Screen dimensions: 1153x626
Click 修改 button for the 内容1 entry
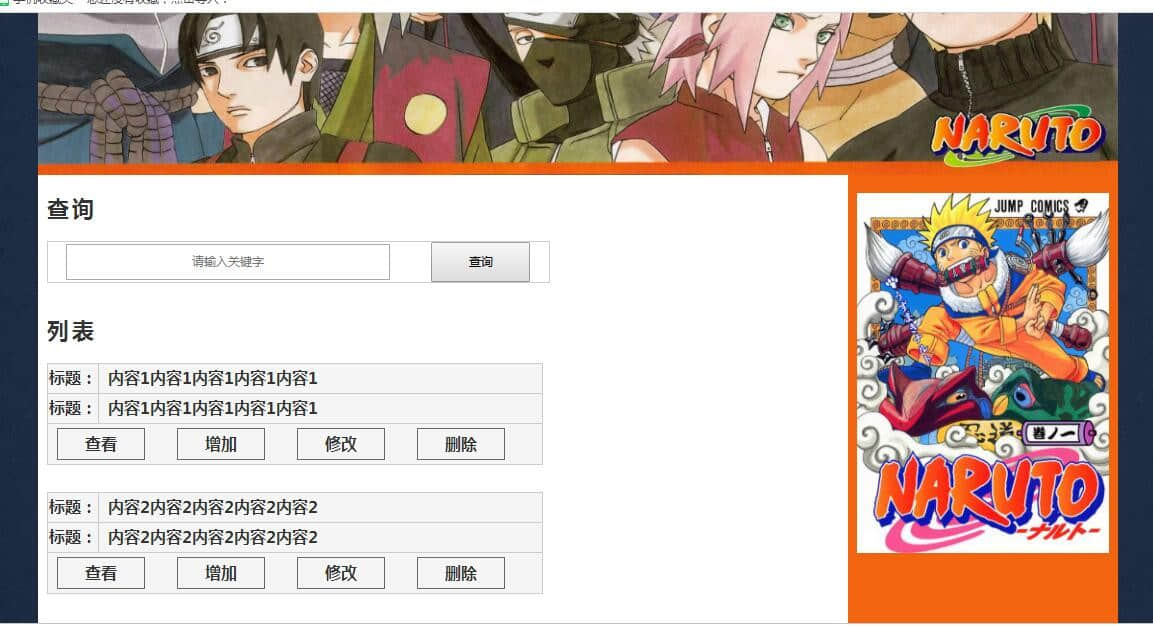[x=340, y=444]
